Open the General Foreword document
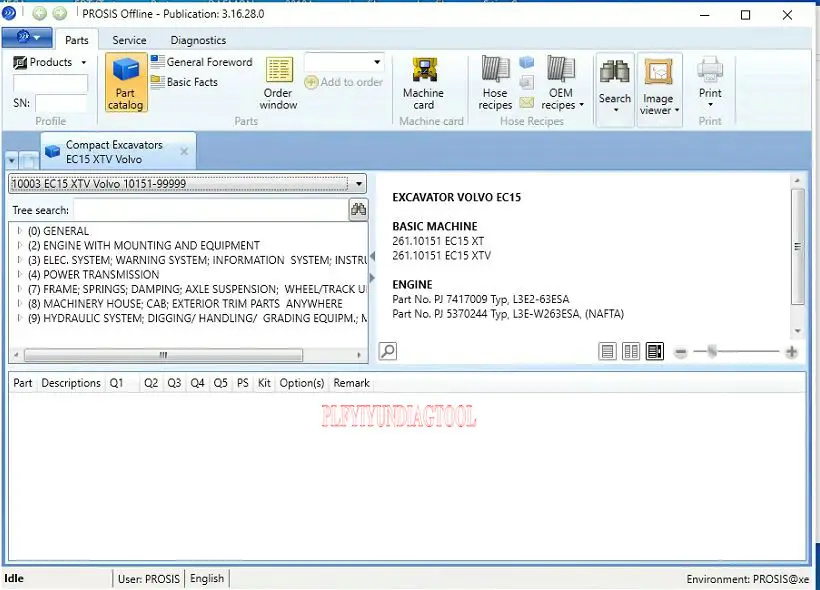The image size is (820, 590). [201, 62]
